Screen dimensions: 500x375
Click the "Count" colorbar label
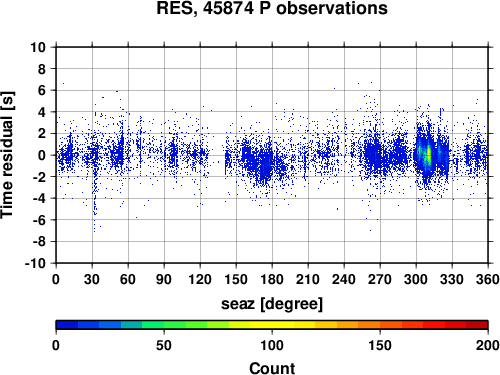(272, 368)
